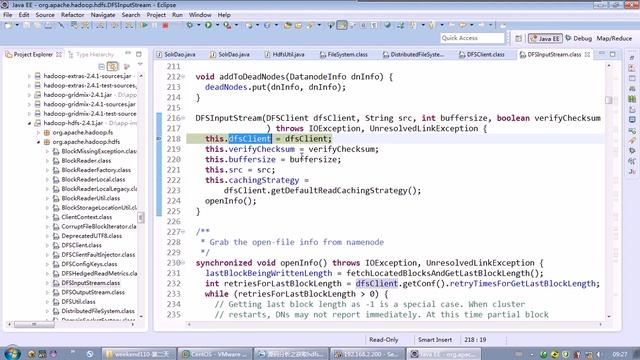
Task: Select DFSInputStream.class in Project Explorer
Action: click(x=91, y=283)
